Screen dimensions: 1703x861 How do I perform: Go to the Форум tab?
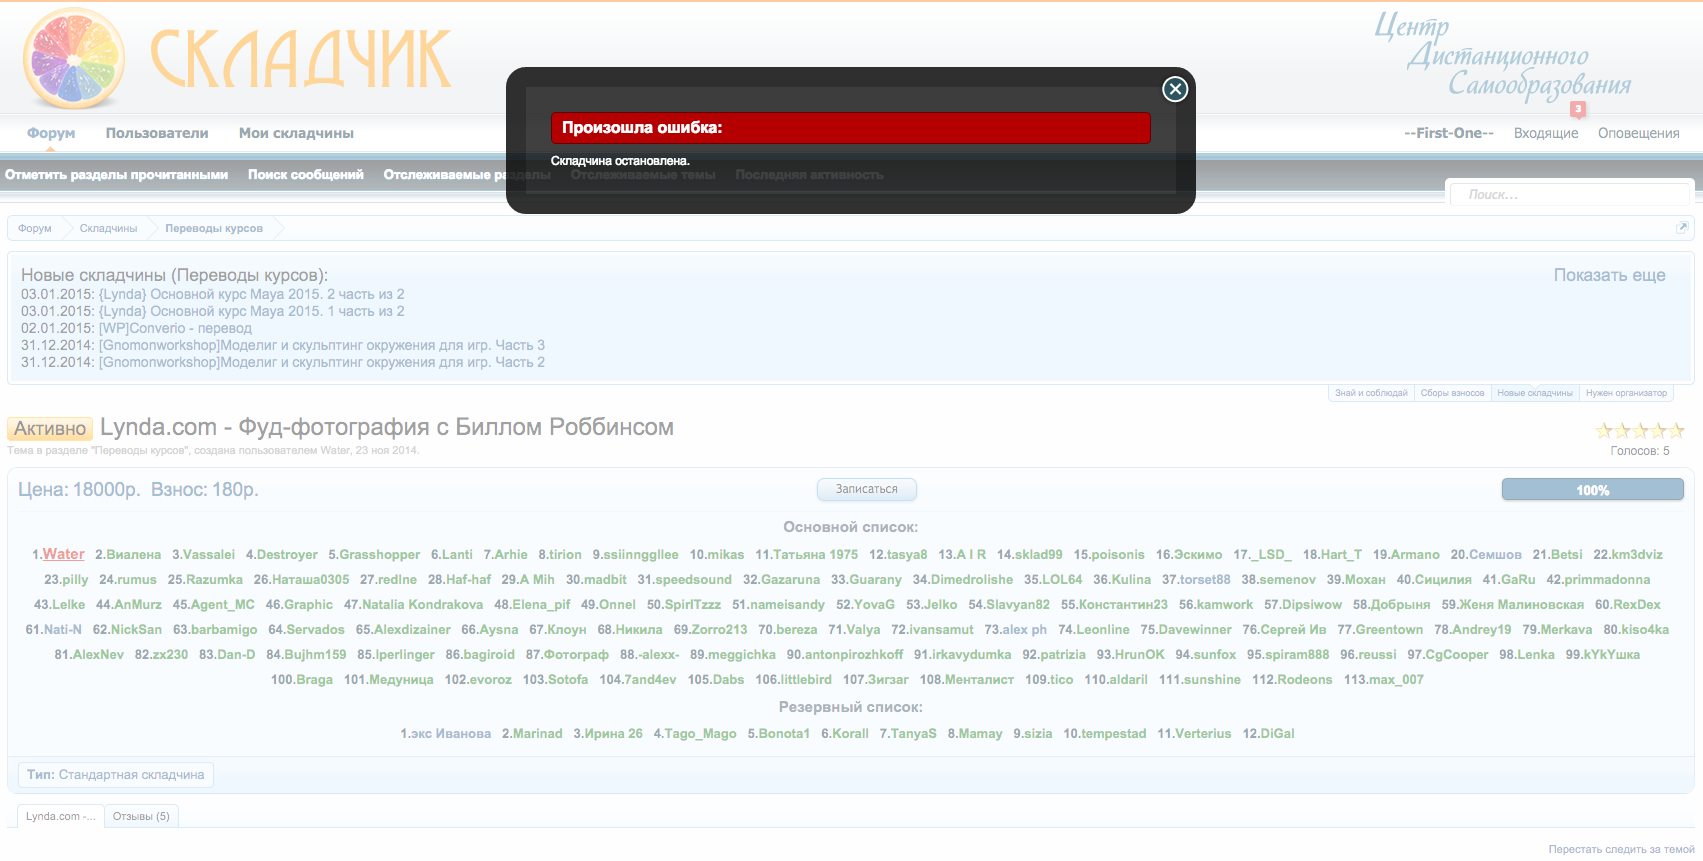(x=51, y=133)
